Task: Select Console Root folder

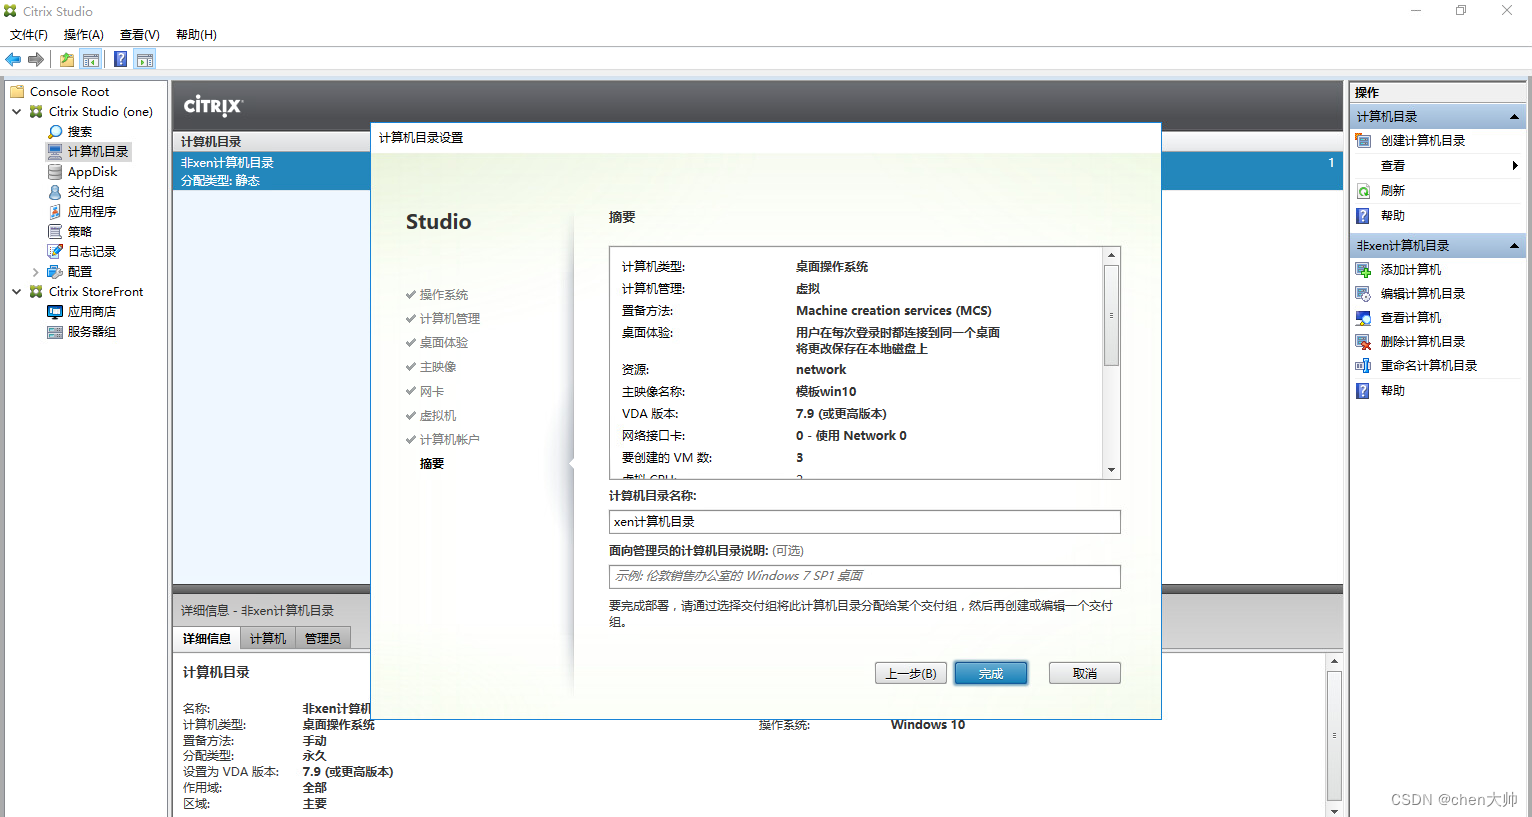Action: 69,92
